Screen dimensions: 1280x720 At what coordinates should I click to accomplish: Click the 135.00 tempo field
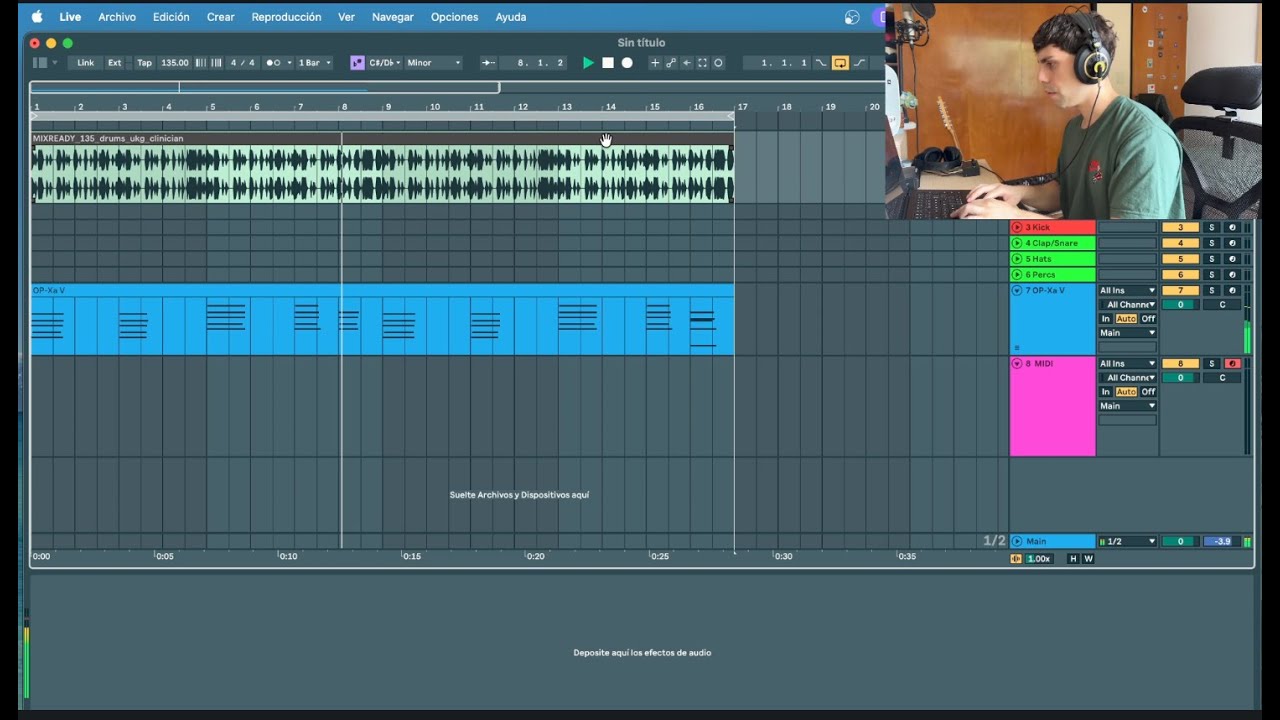[175, 62]
